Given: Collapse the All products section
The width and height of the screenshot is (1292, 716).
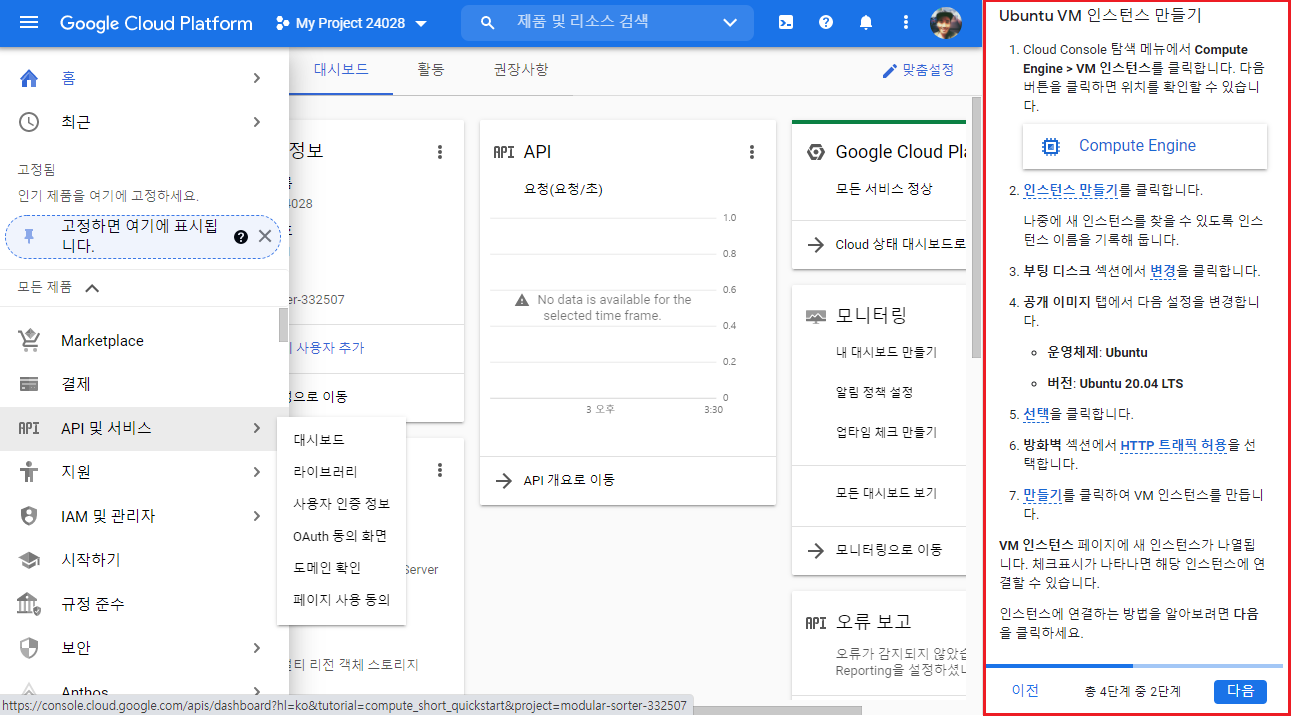Looking at the screenshot, I should pos(92,288).
